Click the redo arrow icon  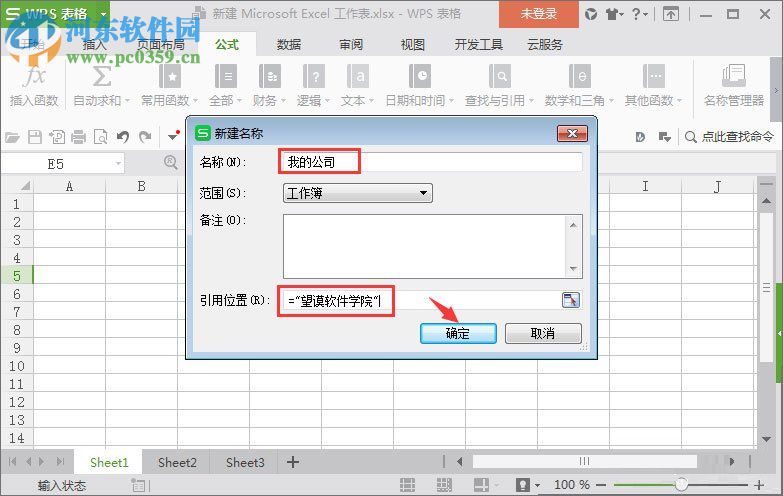[145, 137]
